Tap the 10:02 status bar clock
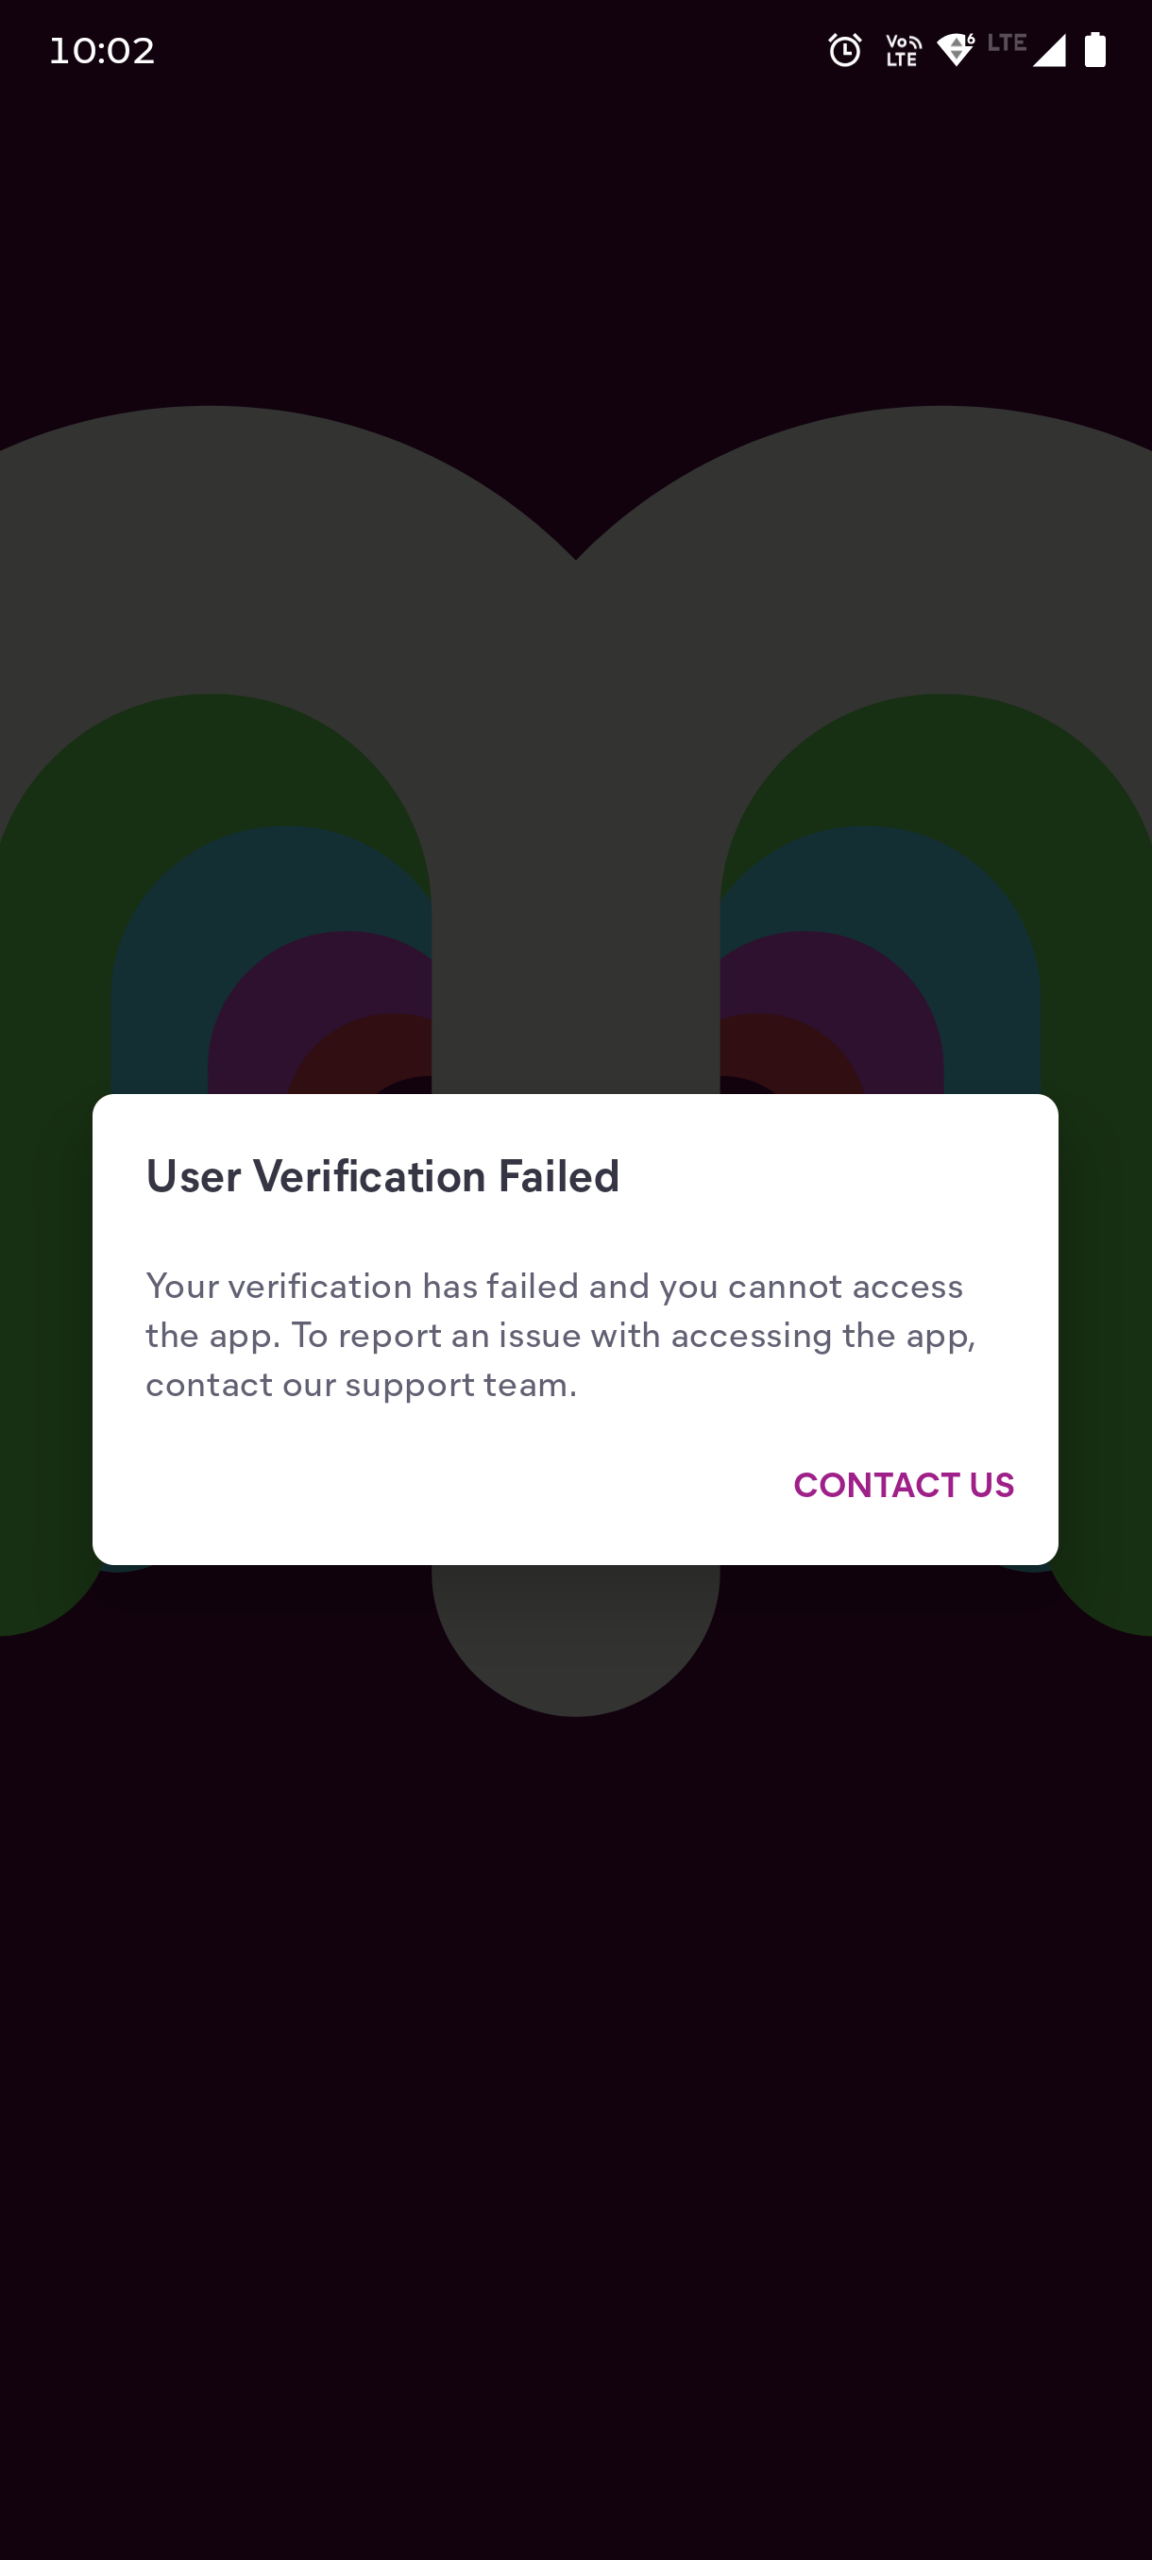1152x2560 pixels. (102, 51)
